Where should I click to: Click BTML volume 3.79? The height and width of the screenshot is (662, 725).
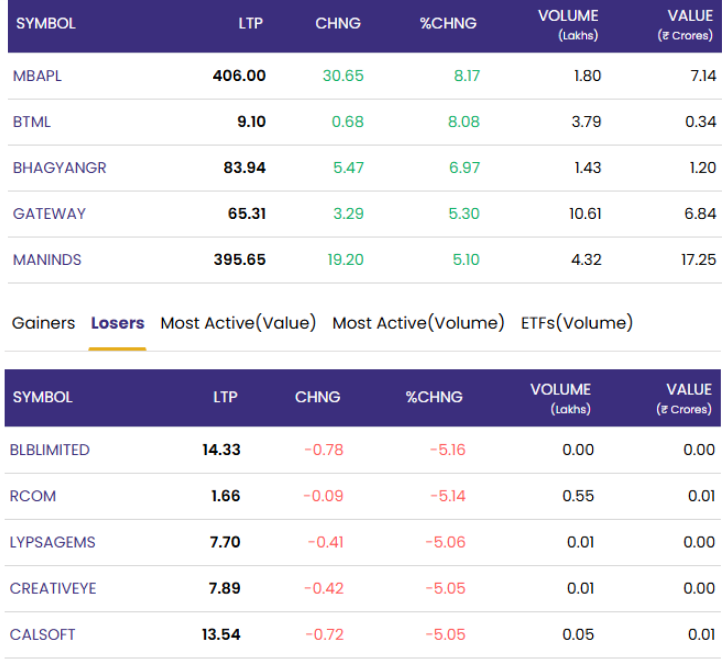point(586,122)
